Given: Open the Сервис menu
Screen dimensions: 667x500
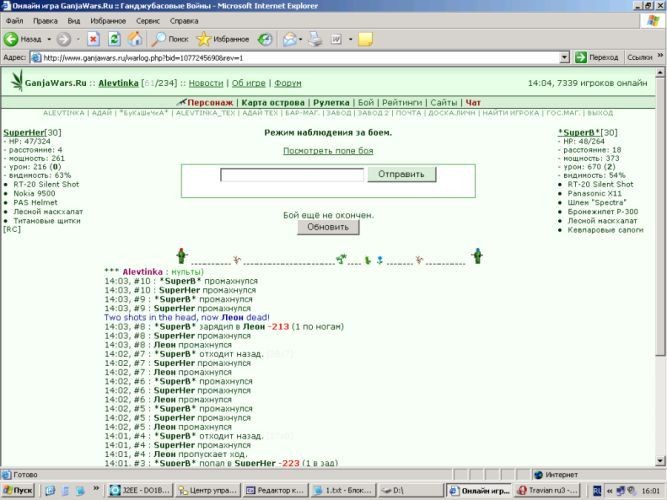Looking at the screenshot, I should (148, 21).
